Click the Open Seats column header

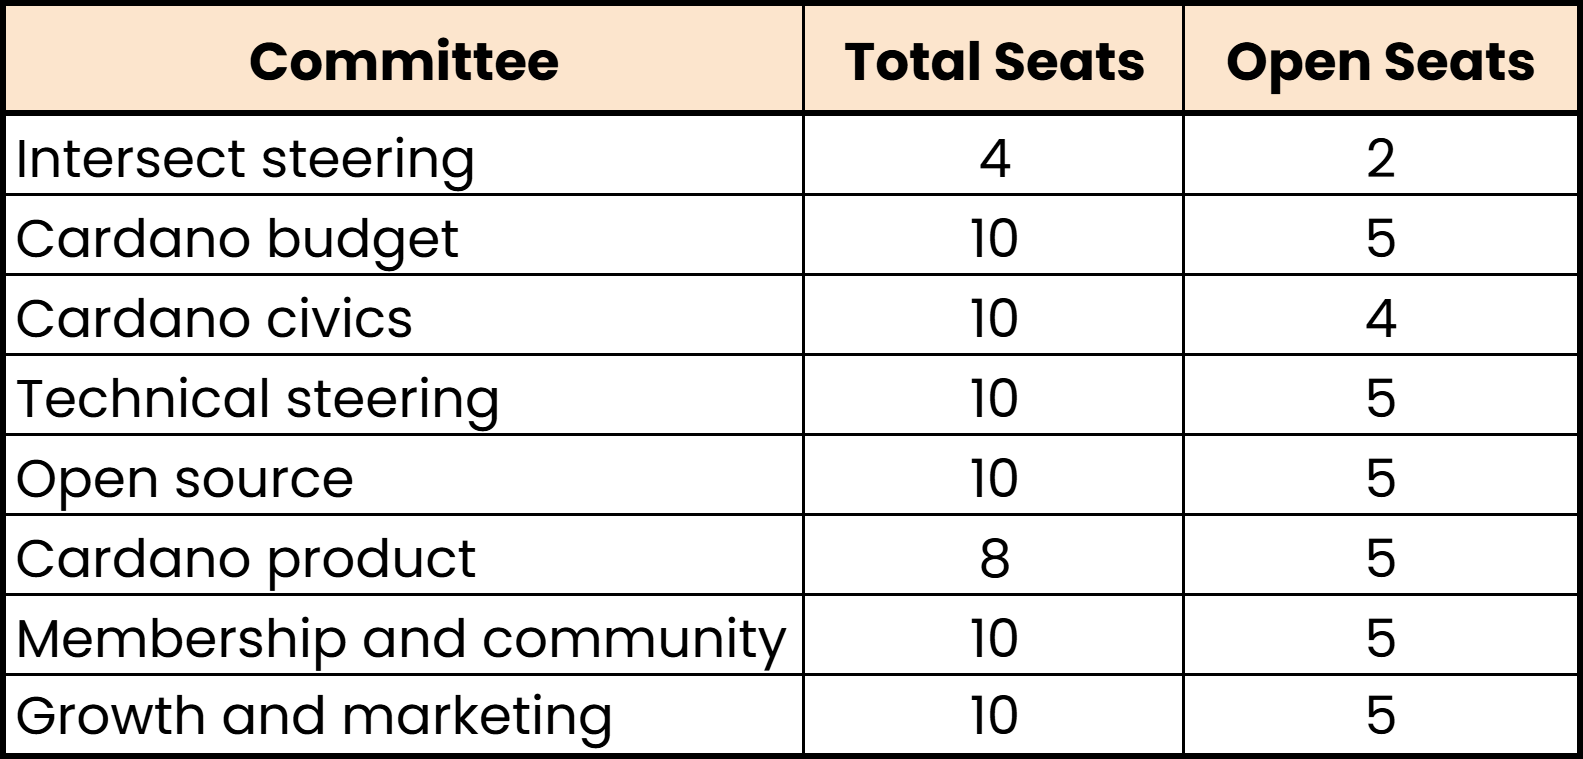point(1380,61)
